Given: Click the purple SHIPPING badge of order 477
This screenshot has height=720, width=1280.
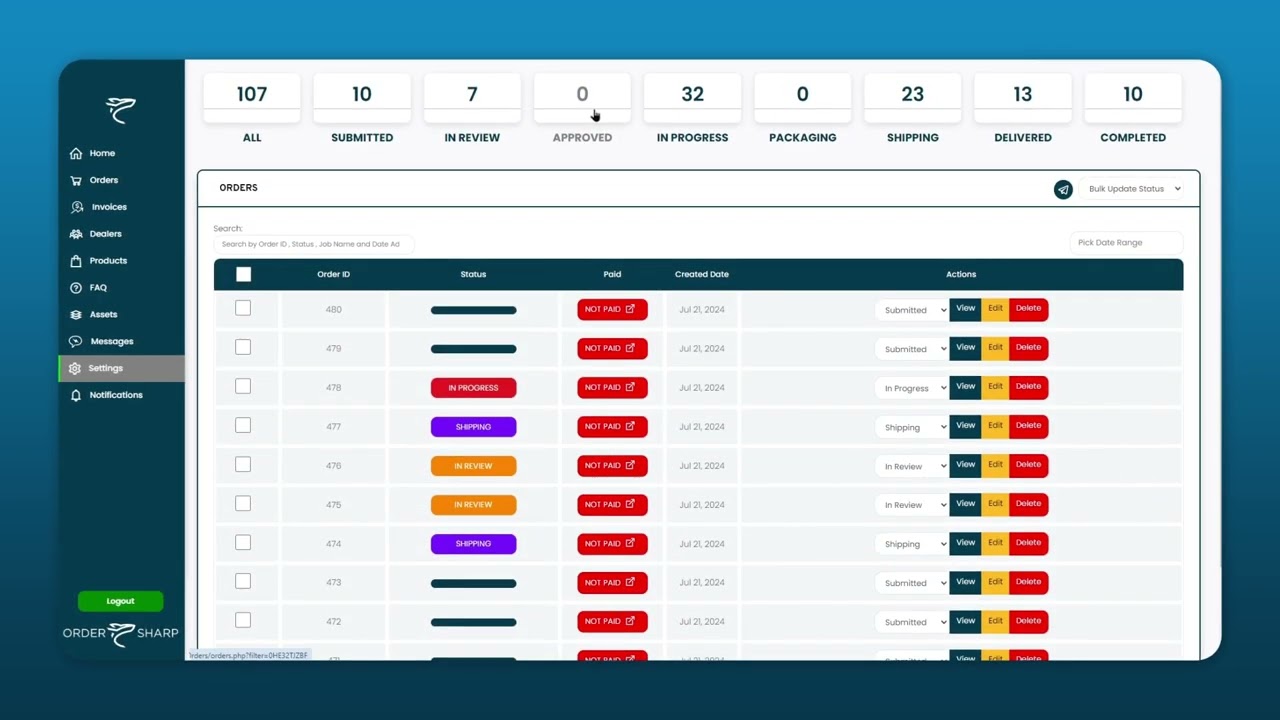Looking at the screenshot, I should pos(473,427).
